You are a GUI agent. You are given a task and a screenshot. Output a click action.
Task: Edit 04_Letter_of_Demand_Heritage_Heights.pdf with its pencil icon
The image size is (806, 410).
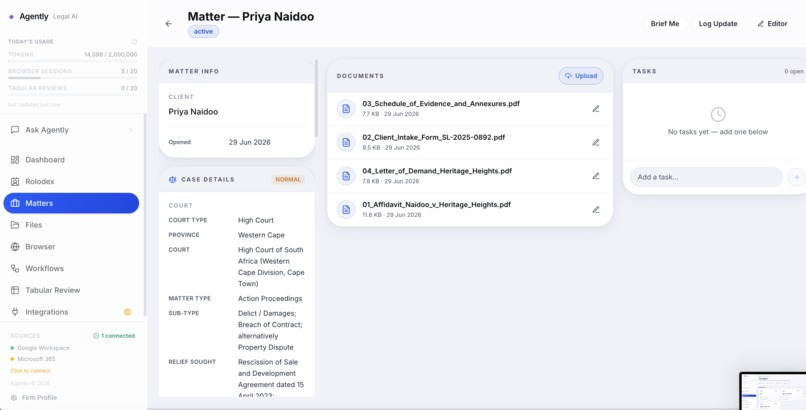pyautogui.click(x=596, y=176)
